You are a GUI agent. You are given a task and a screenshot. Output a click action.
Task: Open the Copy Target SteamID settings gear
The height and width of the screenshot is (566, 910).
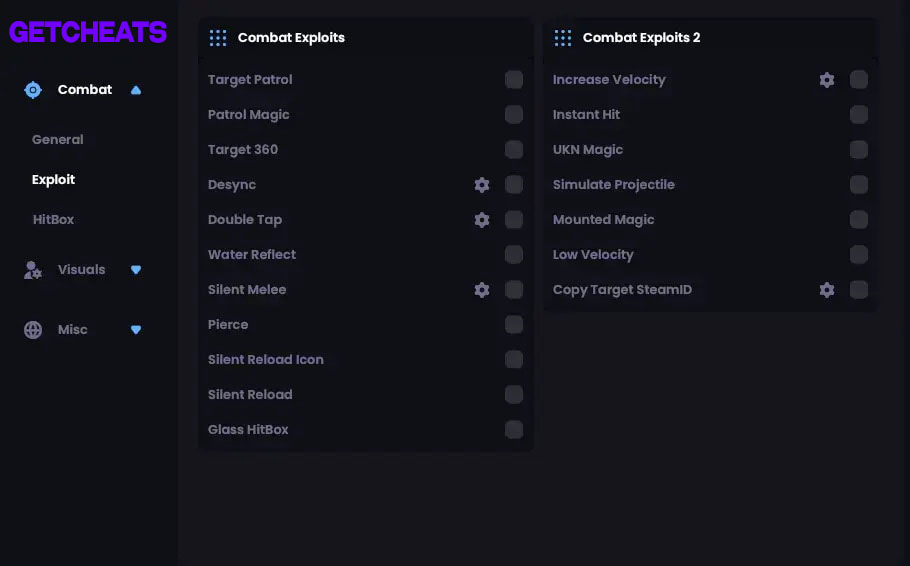(826, 290)
